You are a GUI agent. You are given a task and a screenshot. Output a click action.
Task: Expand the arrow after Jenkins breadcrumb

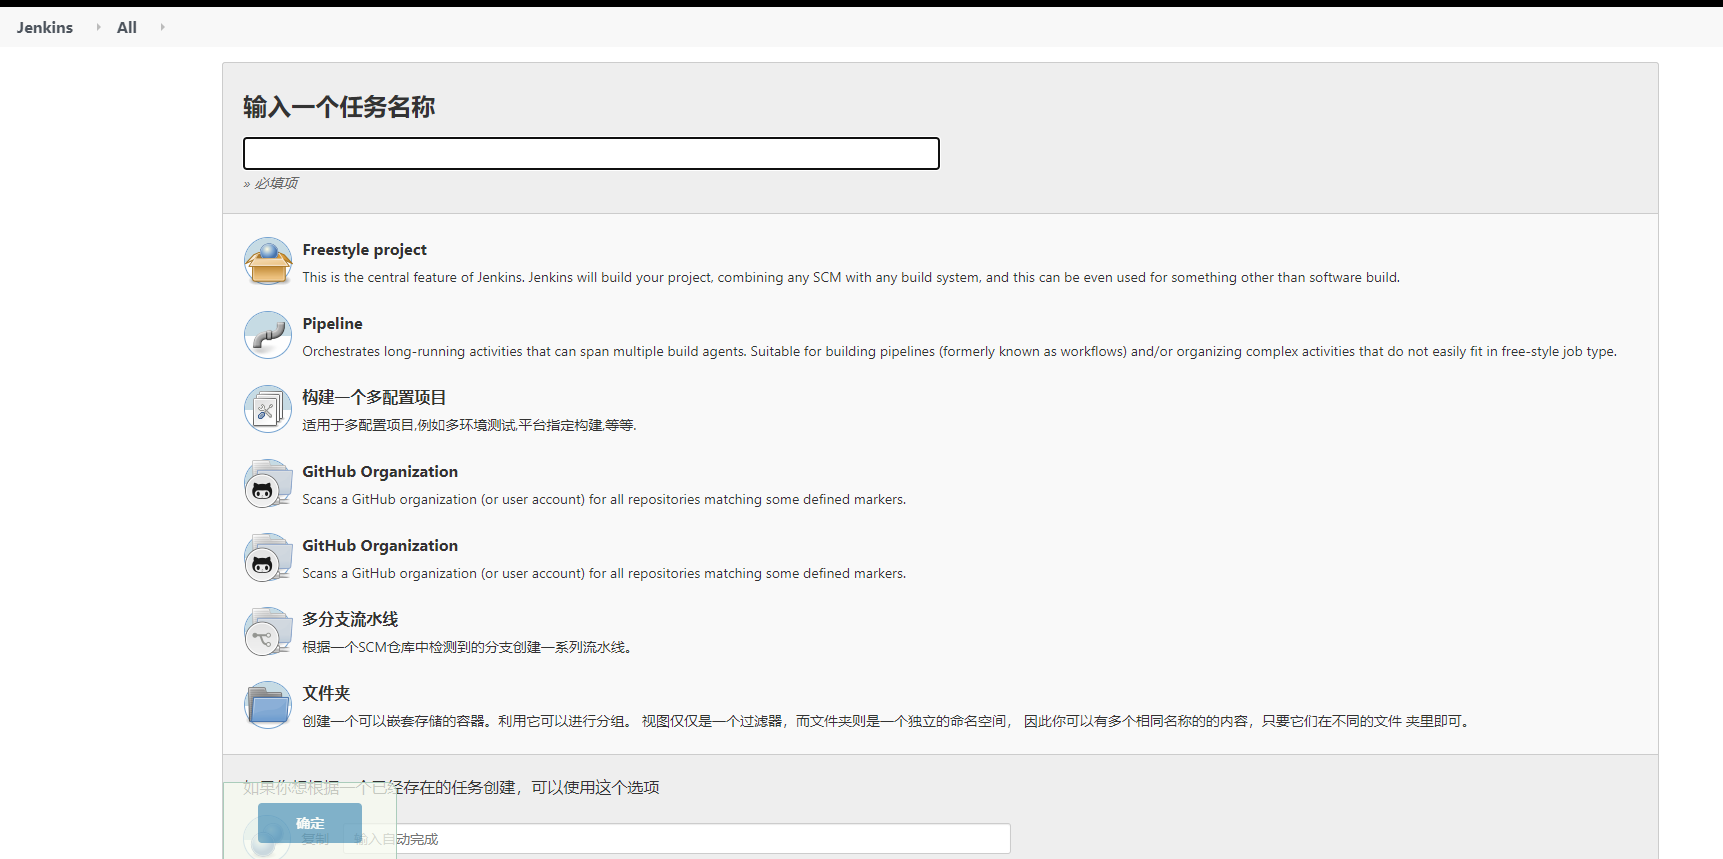(98, 27)
